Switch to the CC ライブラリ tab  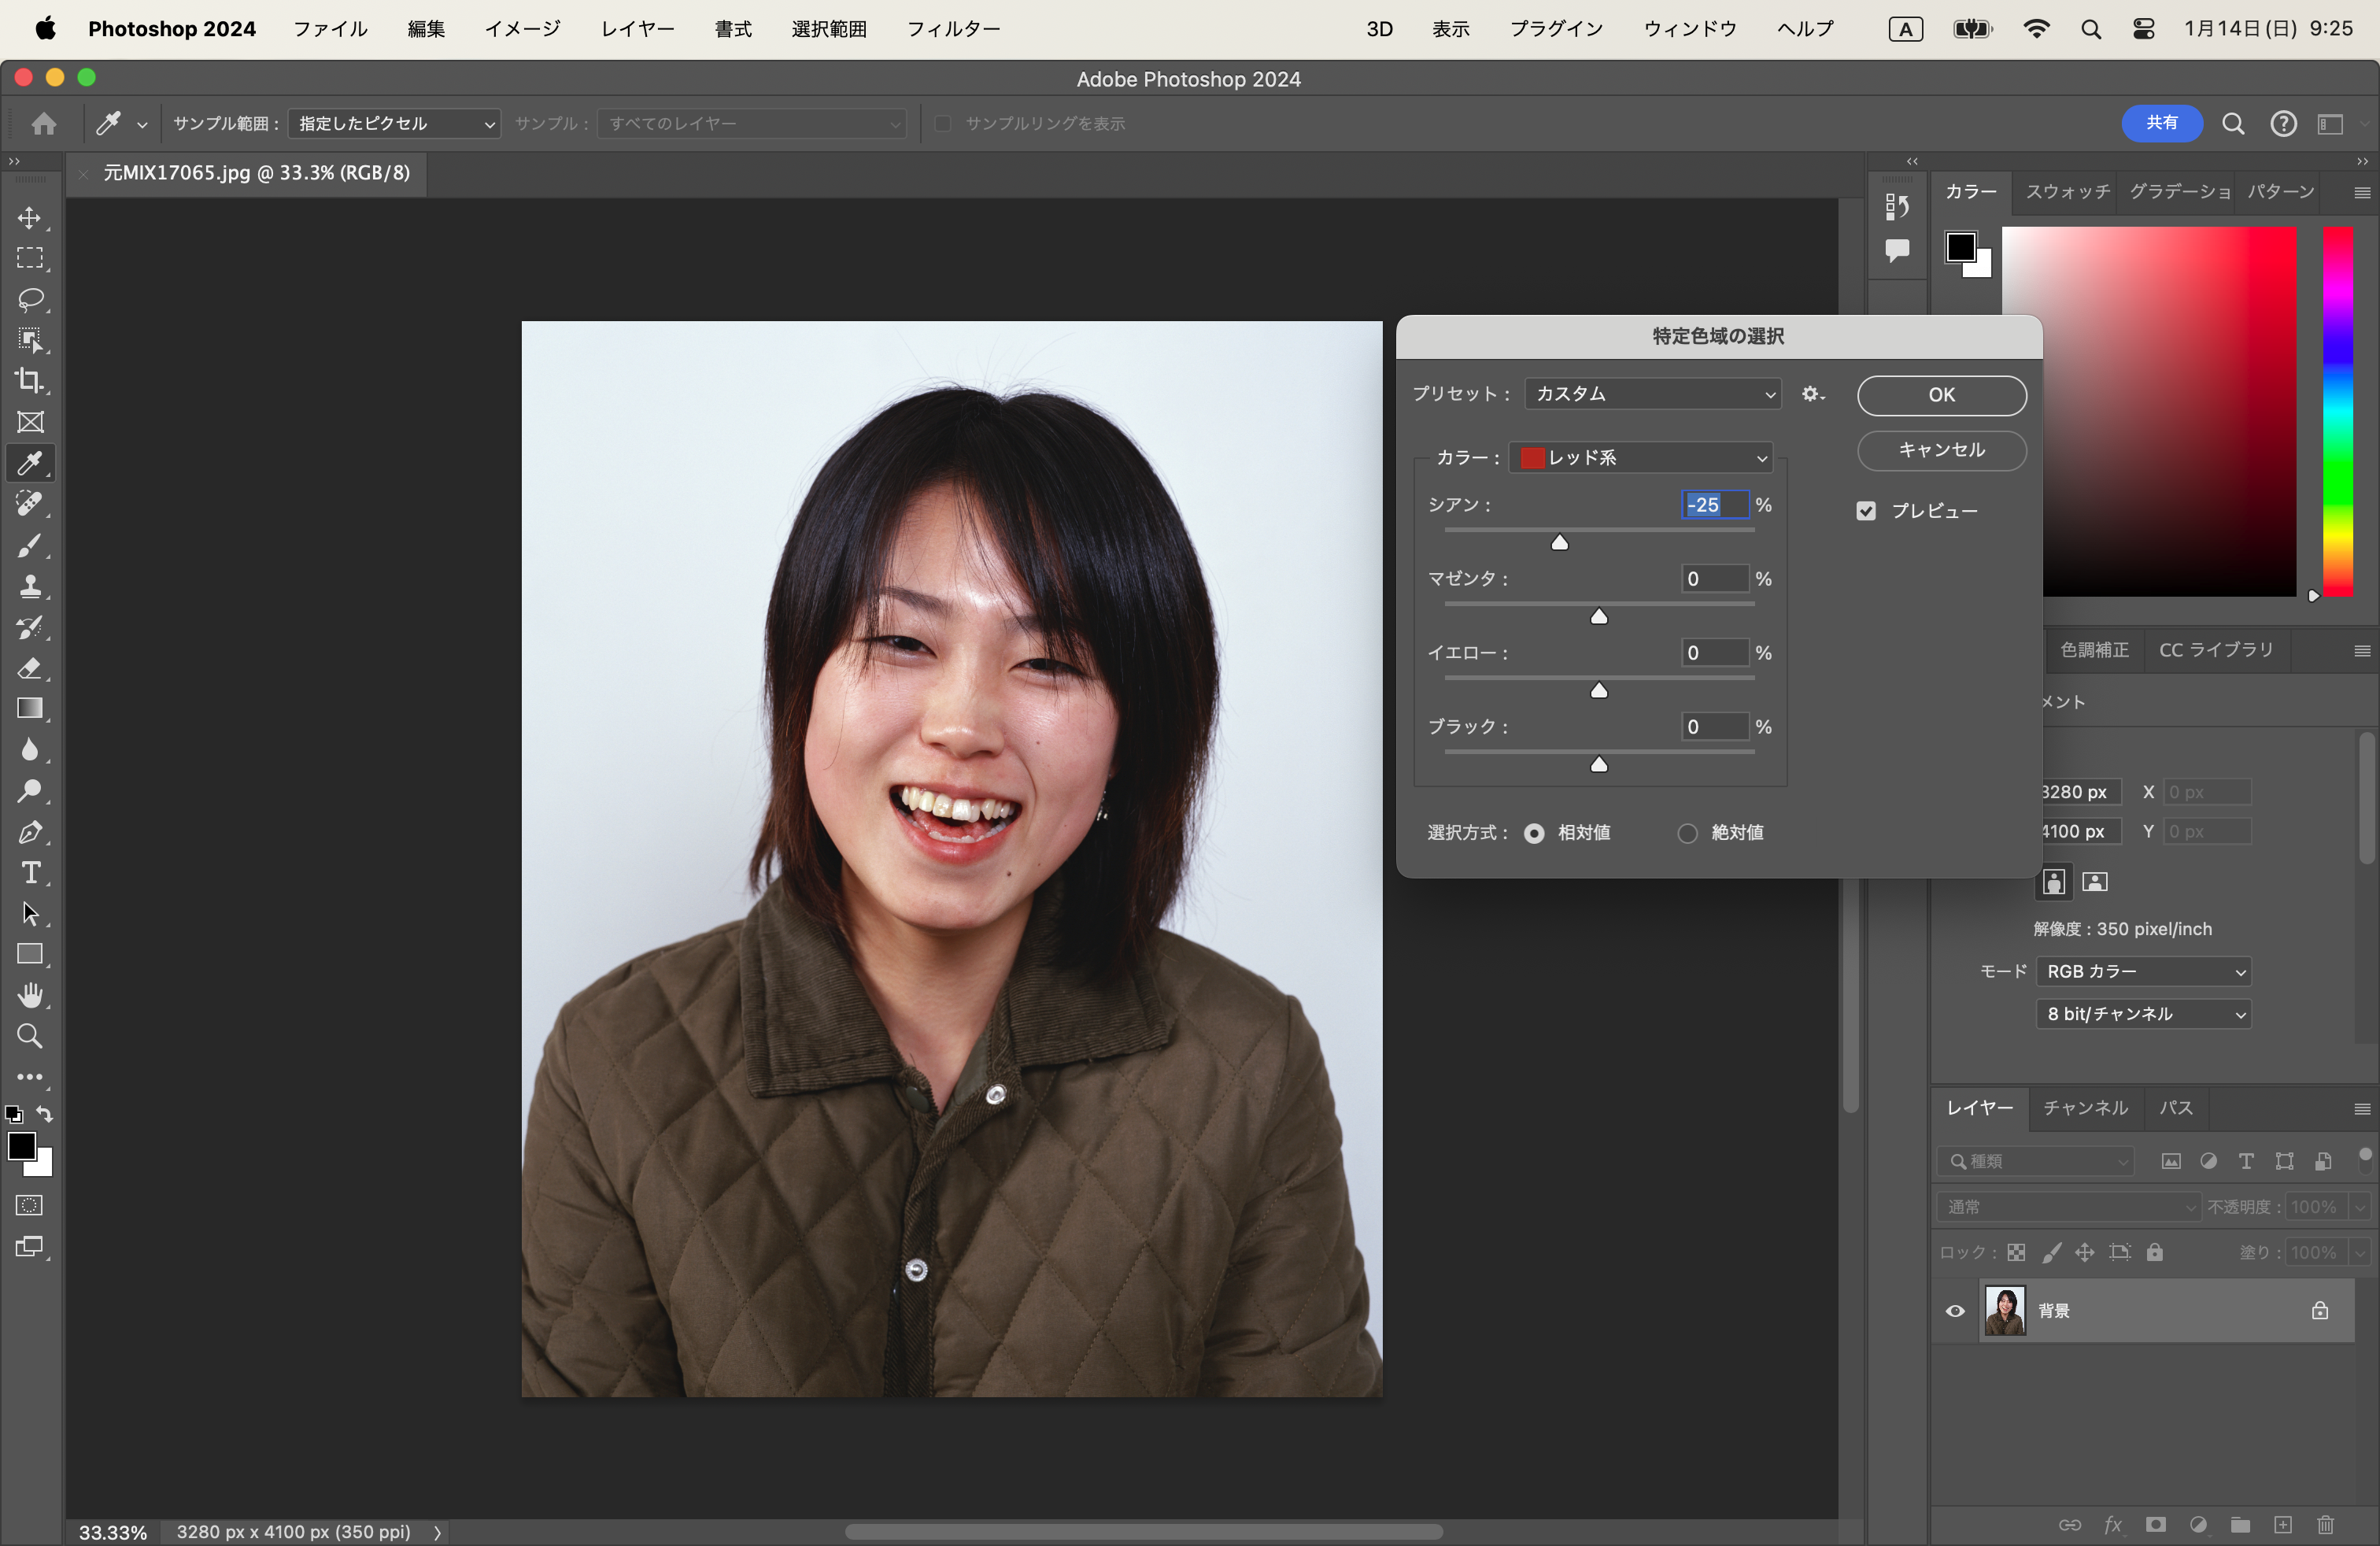(2216, 650)
